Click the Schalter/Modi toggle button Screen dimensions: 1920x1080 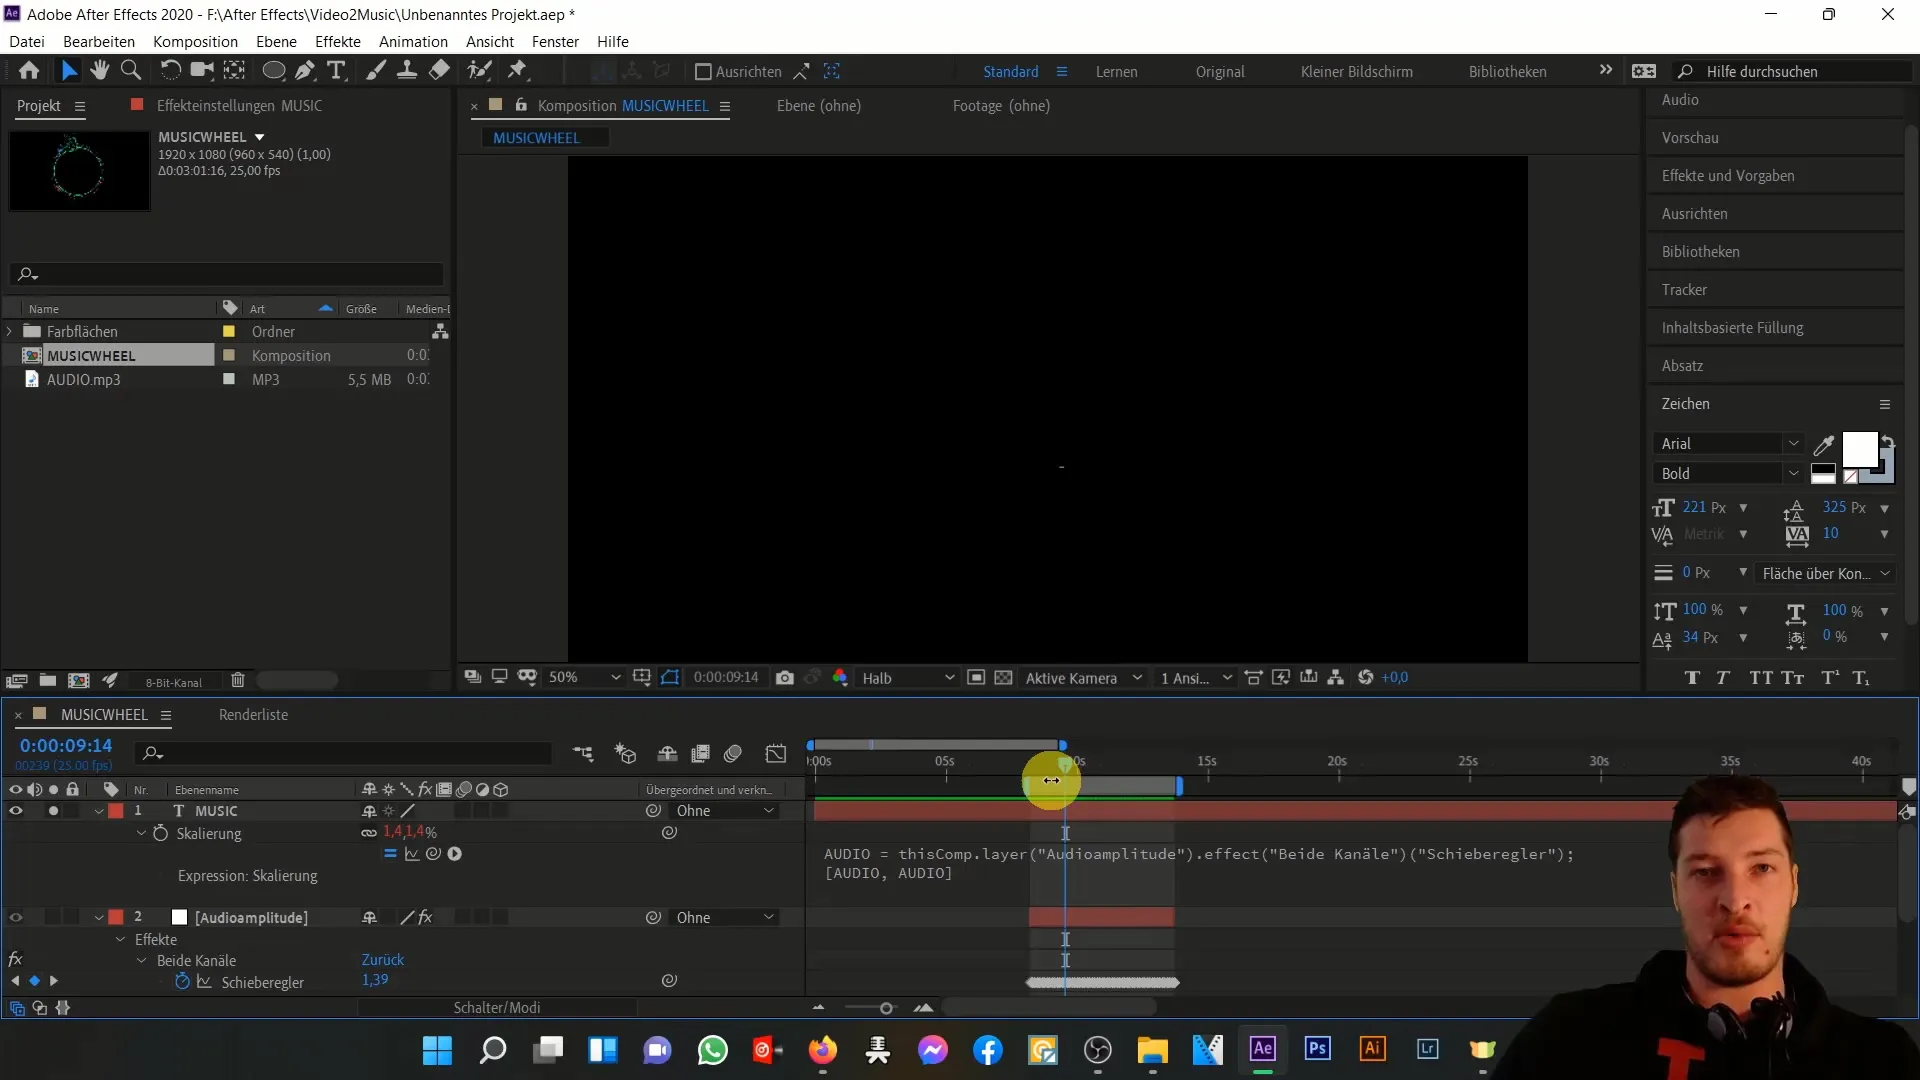coord(497,1008)
